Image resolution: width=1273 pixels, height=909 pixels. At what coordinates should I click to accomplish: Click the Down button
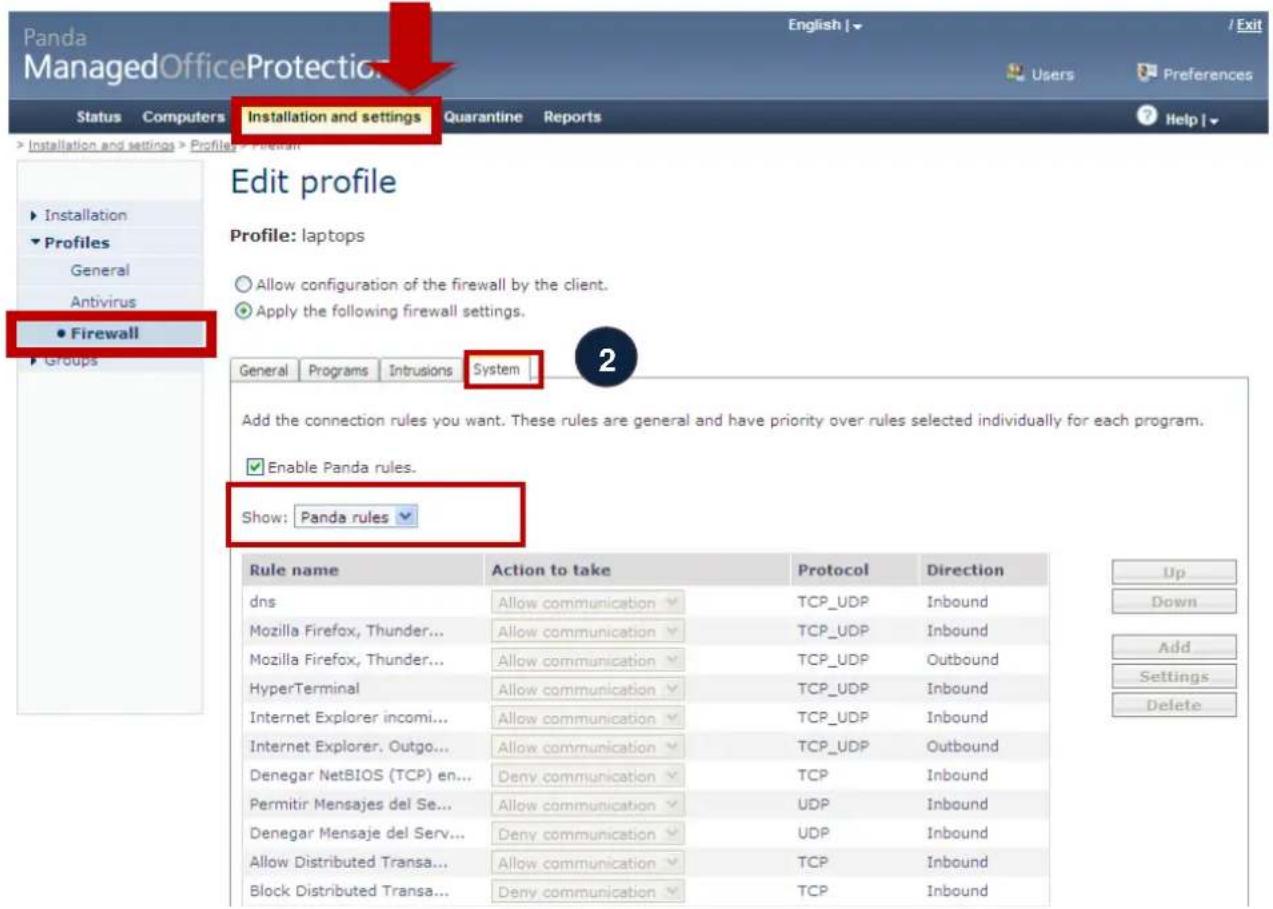[x=1174, y=602]
